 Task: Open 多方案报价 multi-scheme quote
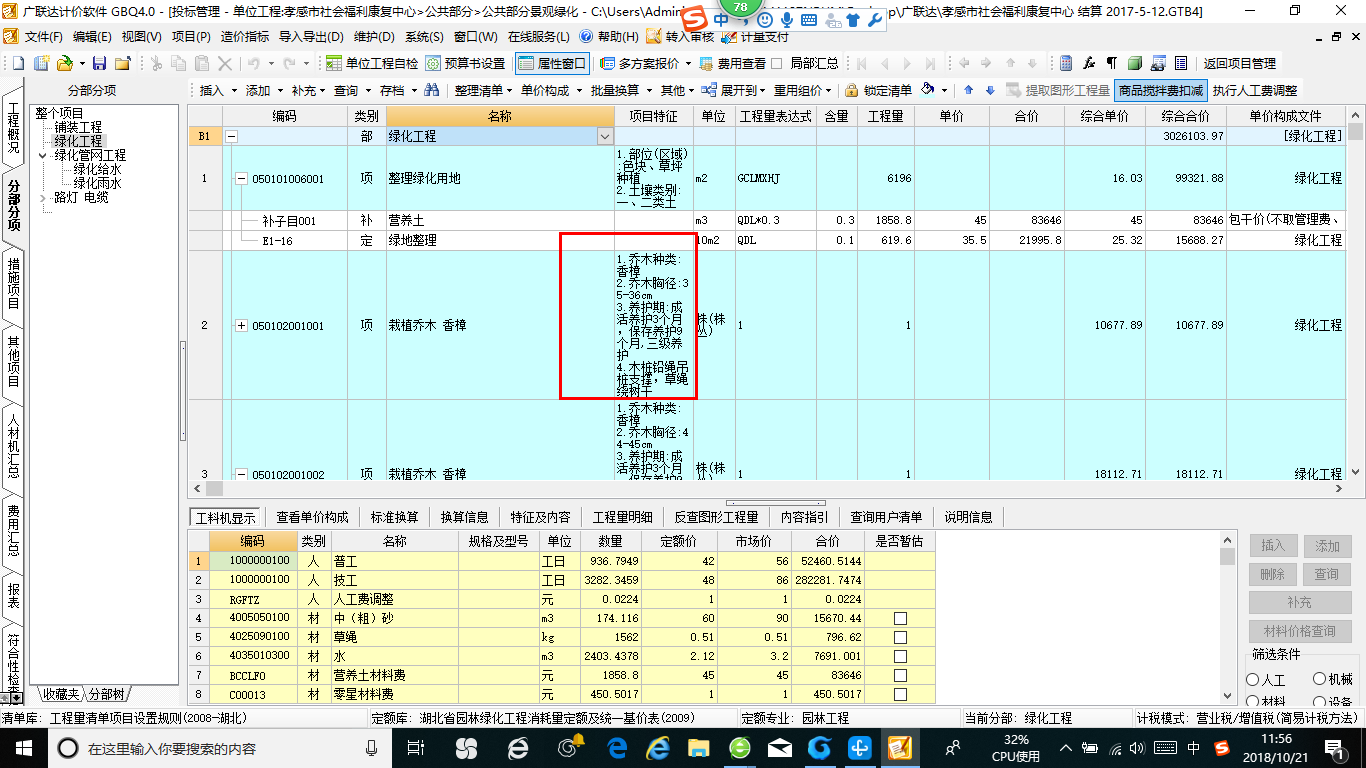646,63
